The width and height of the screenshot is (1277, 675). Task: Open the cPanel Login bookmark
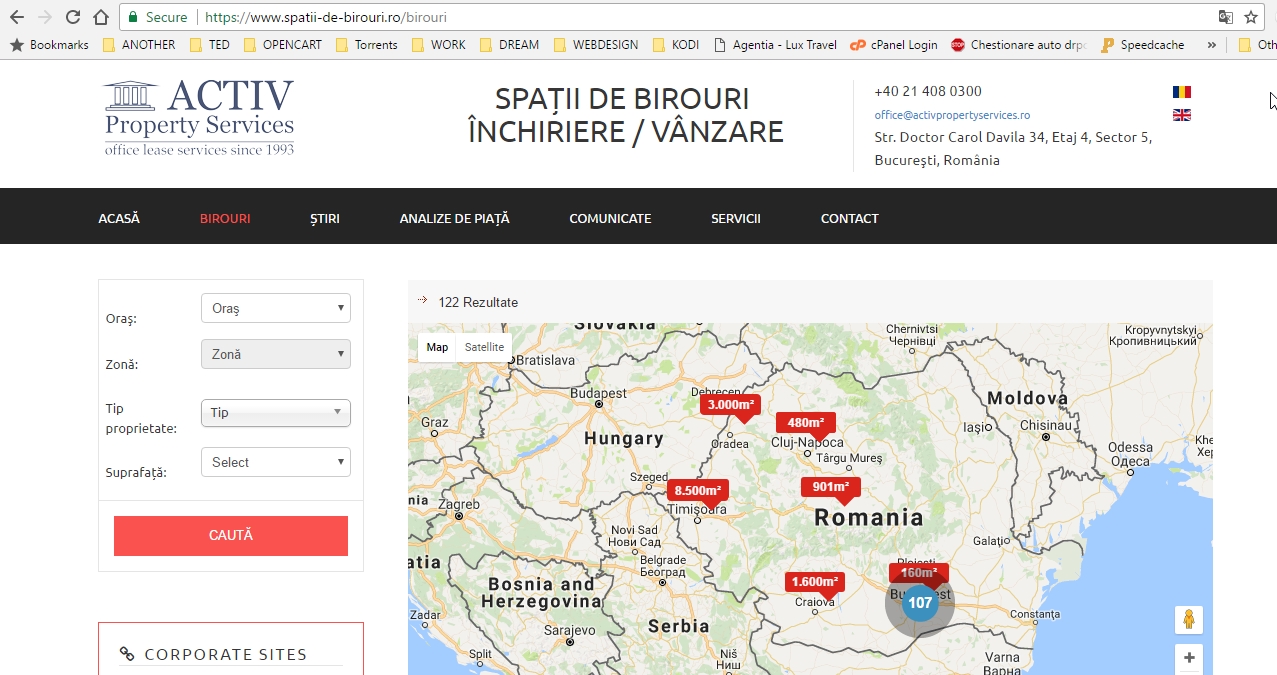coord(894,45)
